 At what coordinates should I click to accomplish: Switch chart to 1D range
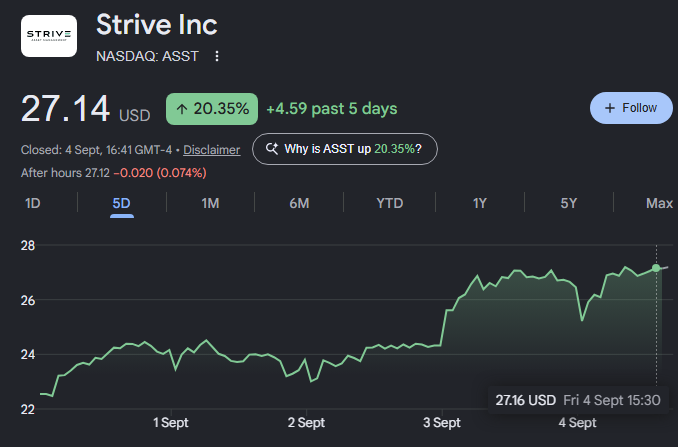33,203
